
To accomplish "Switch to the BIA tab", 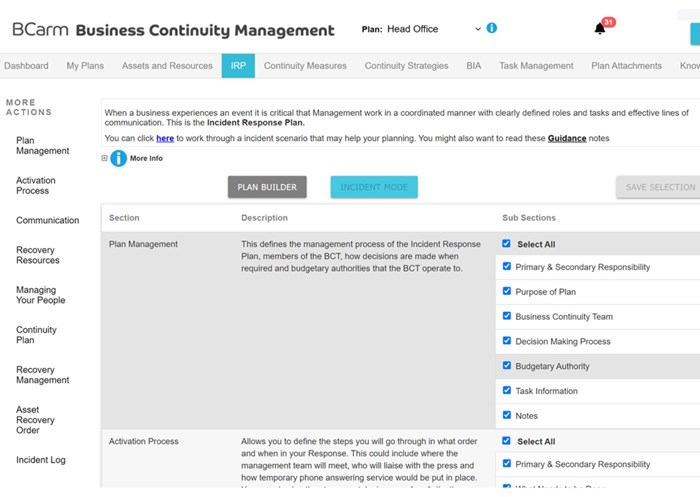I will pos(474,66).
